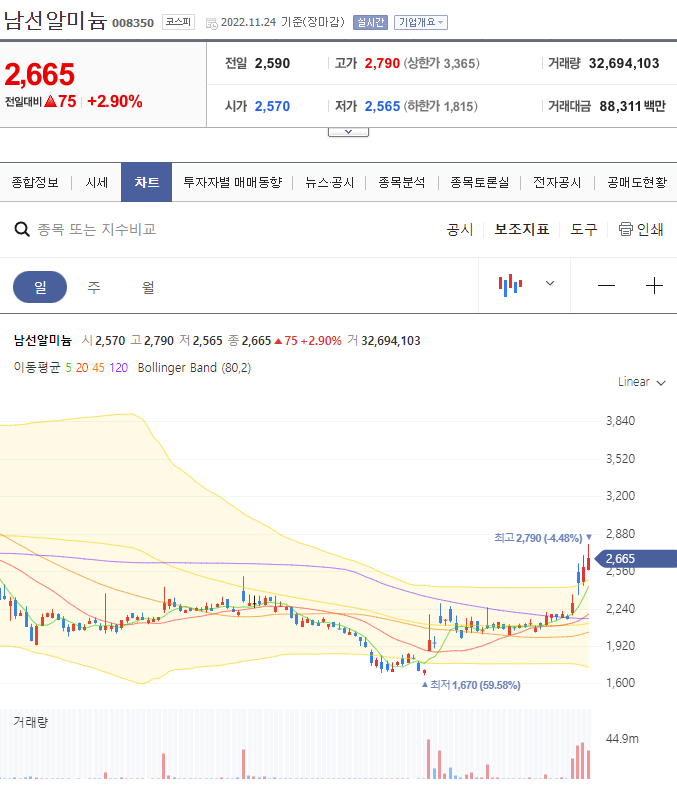Viewport: 677px width, 789px height.
Task: Click the 시가 2,570 value
Action: 272,106
